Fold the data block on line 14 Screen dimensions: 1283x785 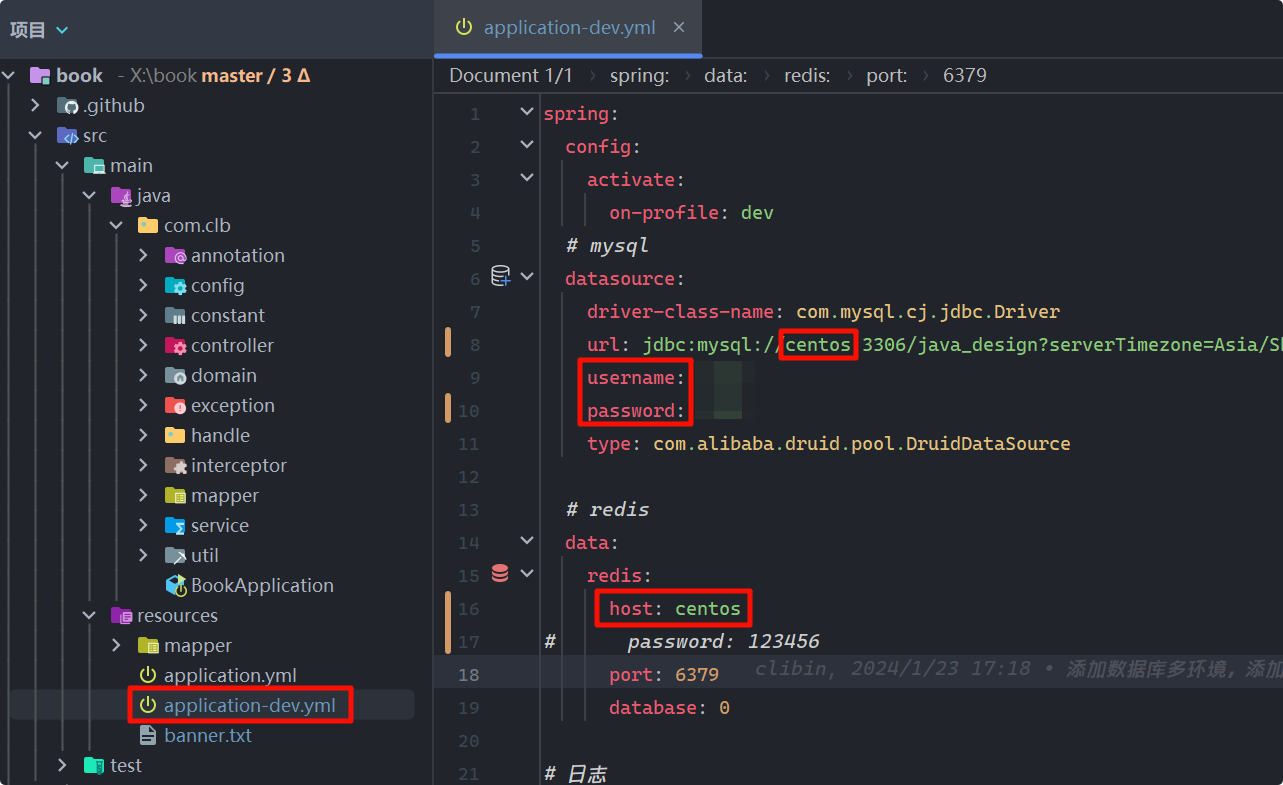527,542
